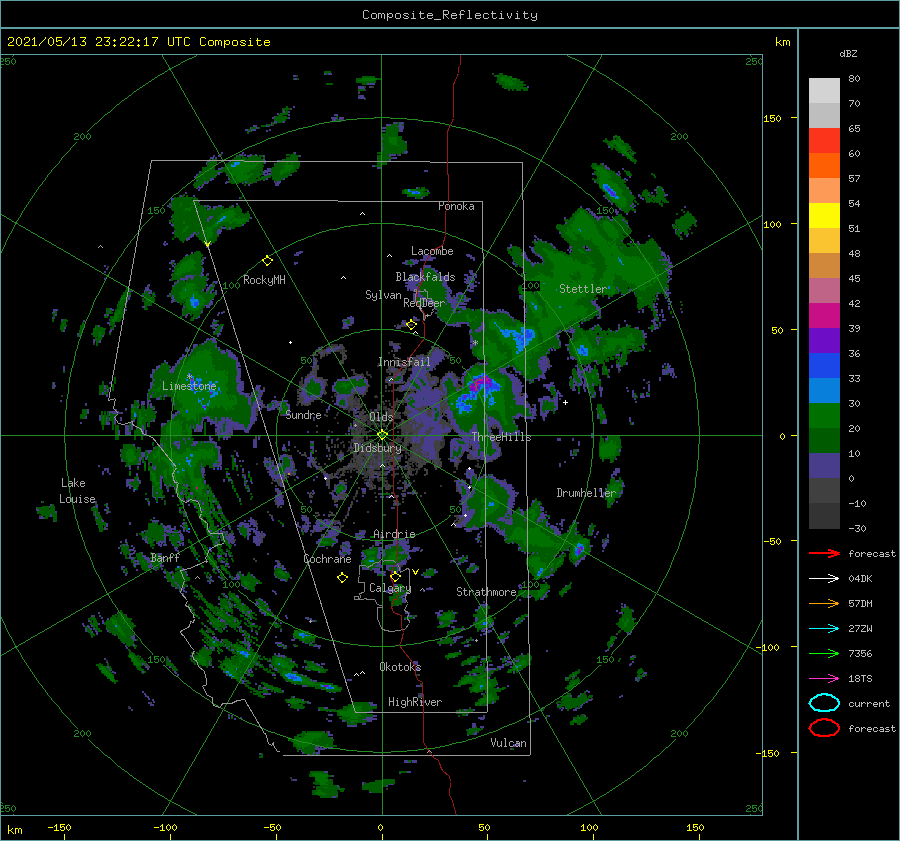
Task: Click the dBZ legend heading
Action: pyautogui.click(x=848, y=53)
